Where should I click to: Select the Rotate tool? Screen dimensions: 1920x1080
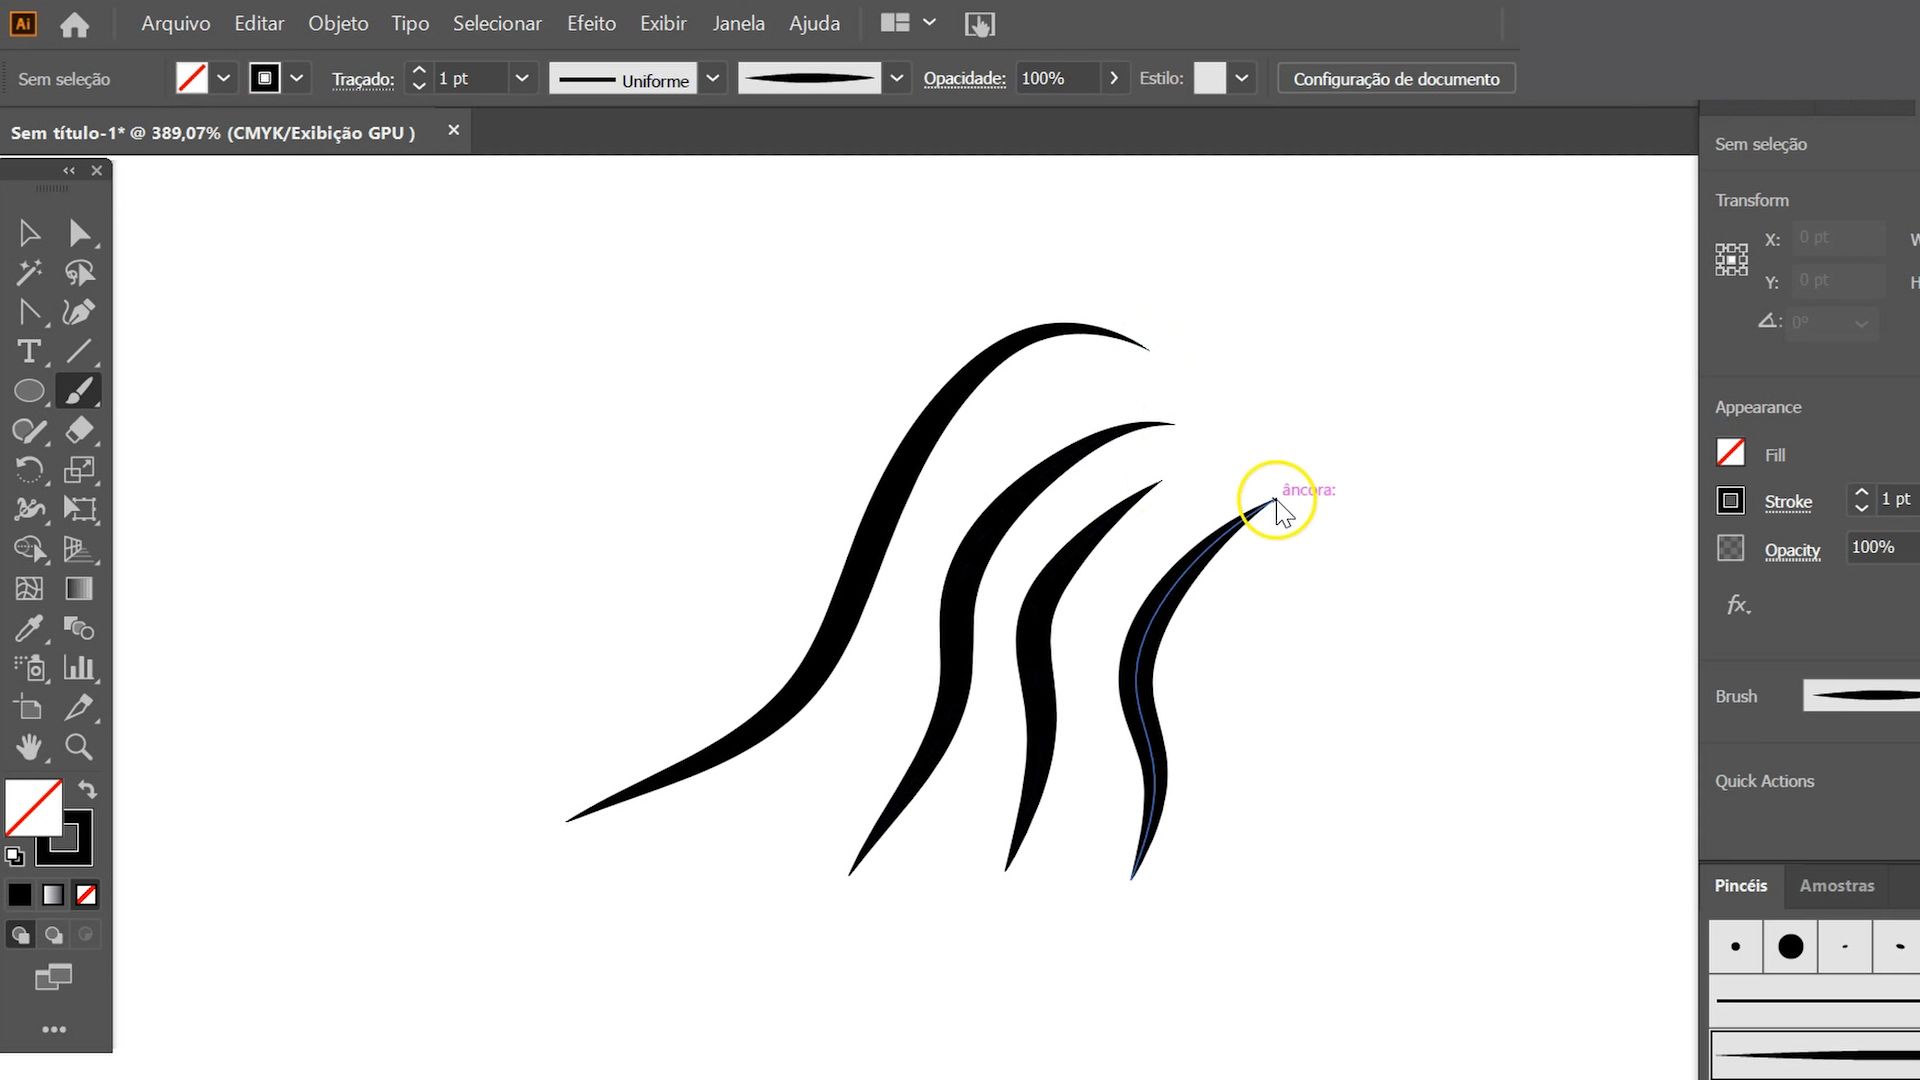[x=29, y=470]
